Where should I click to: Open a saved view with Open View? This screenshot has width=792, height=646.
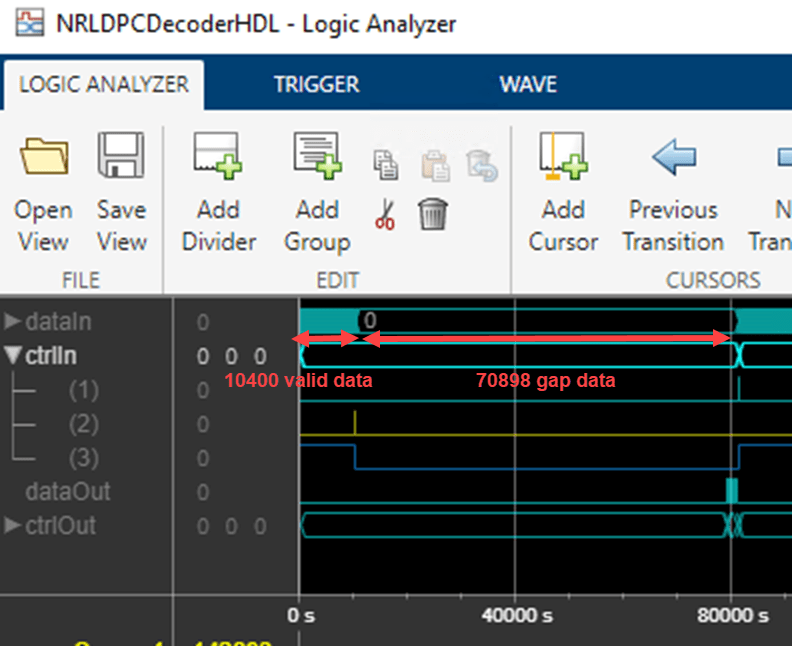pyautogui.click(x=43, y=194)
